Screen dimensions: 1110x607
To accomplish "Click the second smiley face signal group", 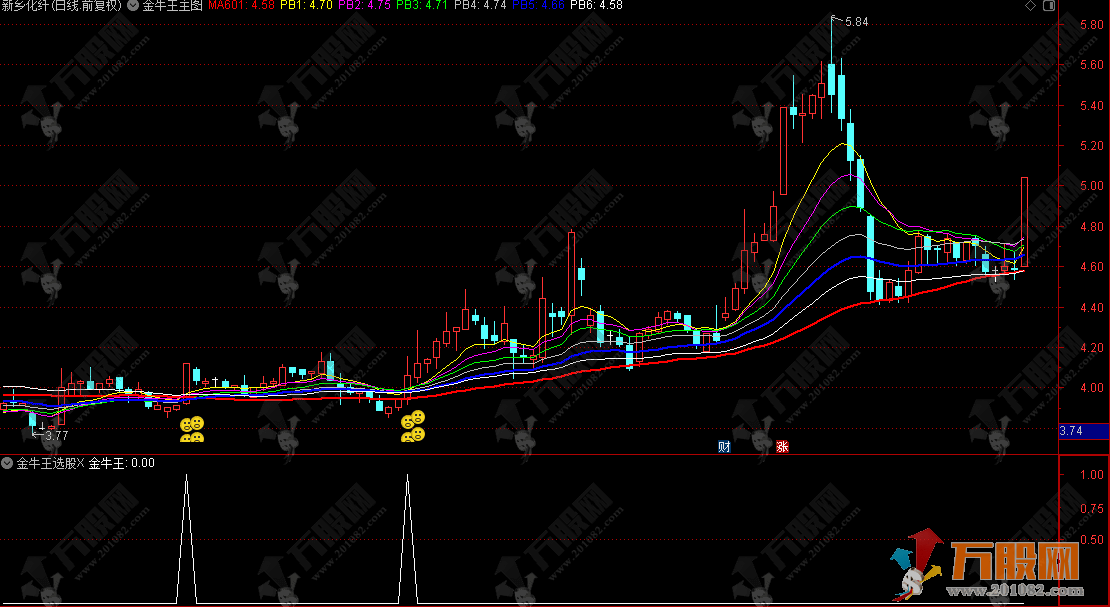I will click(x=413, y=426).
